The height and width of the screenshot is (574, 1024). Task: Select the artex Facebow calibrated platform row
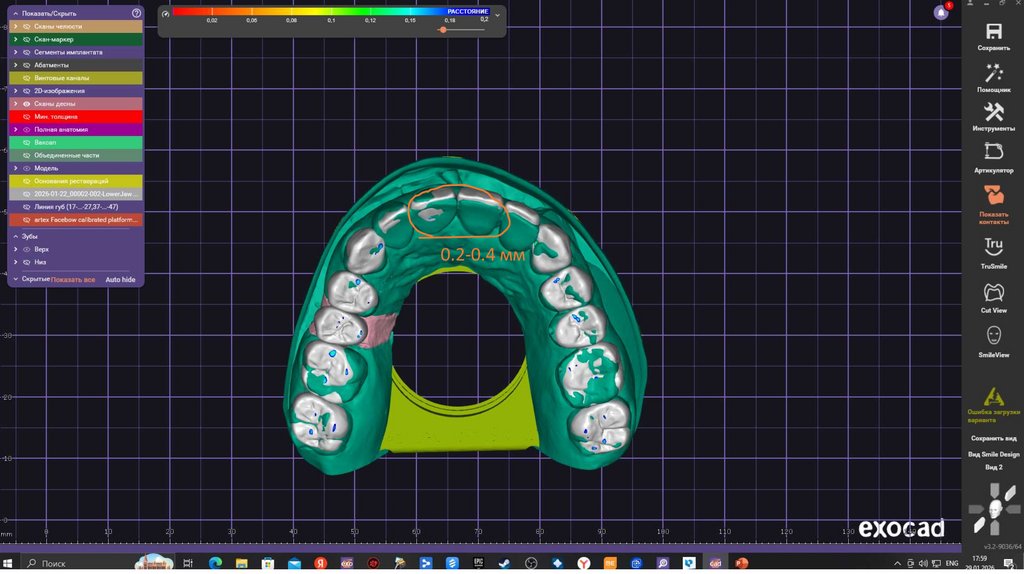point(76,219)
